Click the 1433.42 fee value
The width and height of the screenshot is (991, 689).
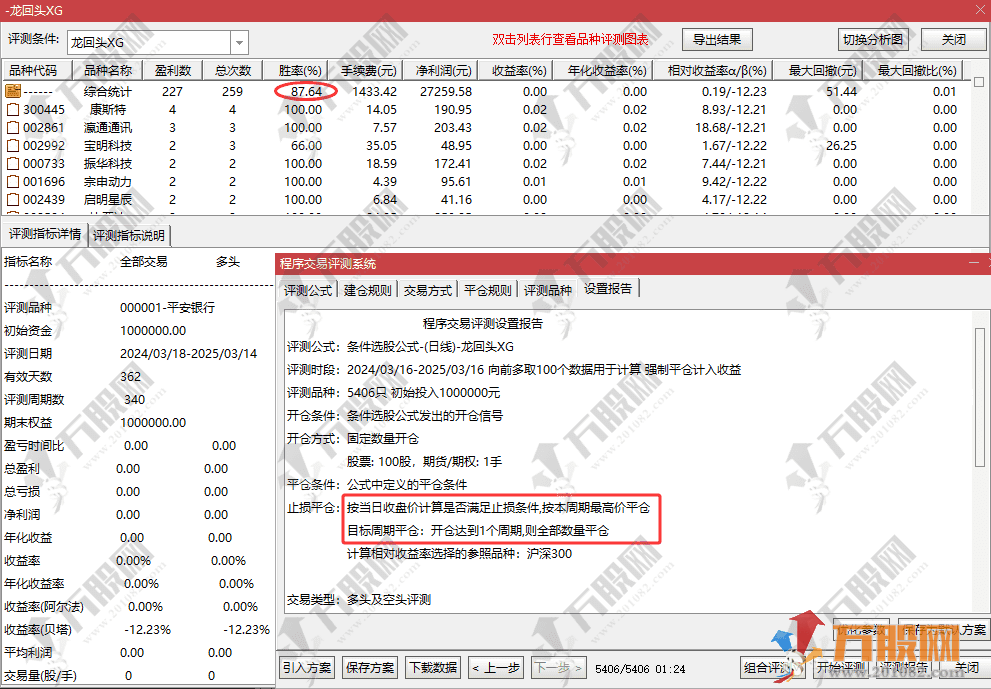374,92
